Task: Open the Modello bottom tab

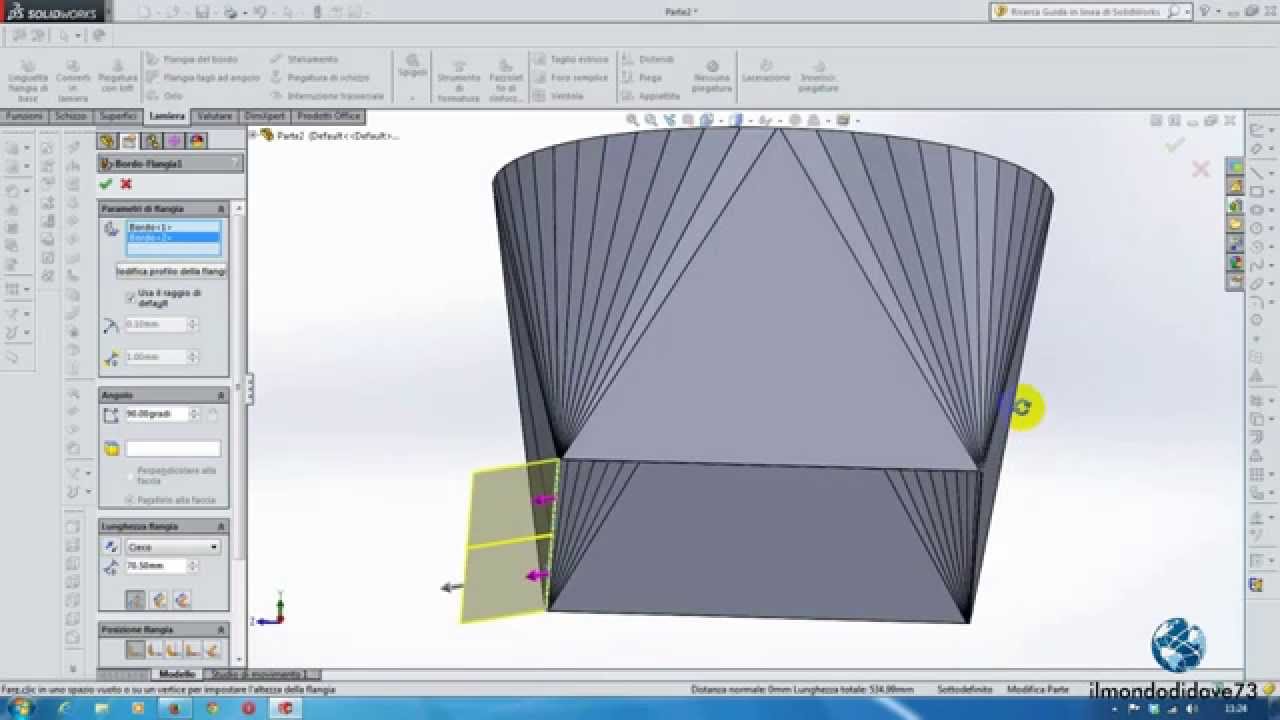Action: [177, 674]
